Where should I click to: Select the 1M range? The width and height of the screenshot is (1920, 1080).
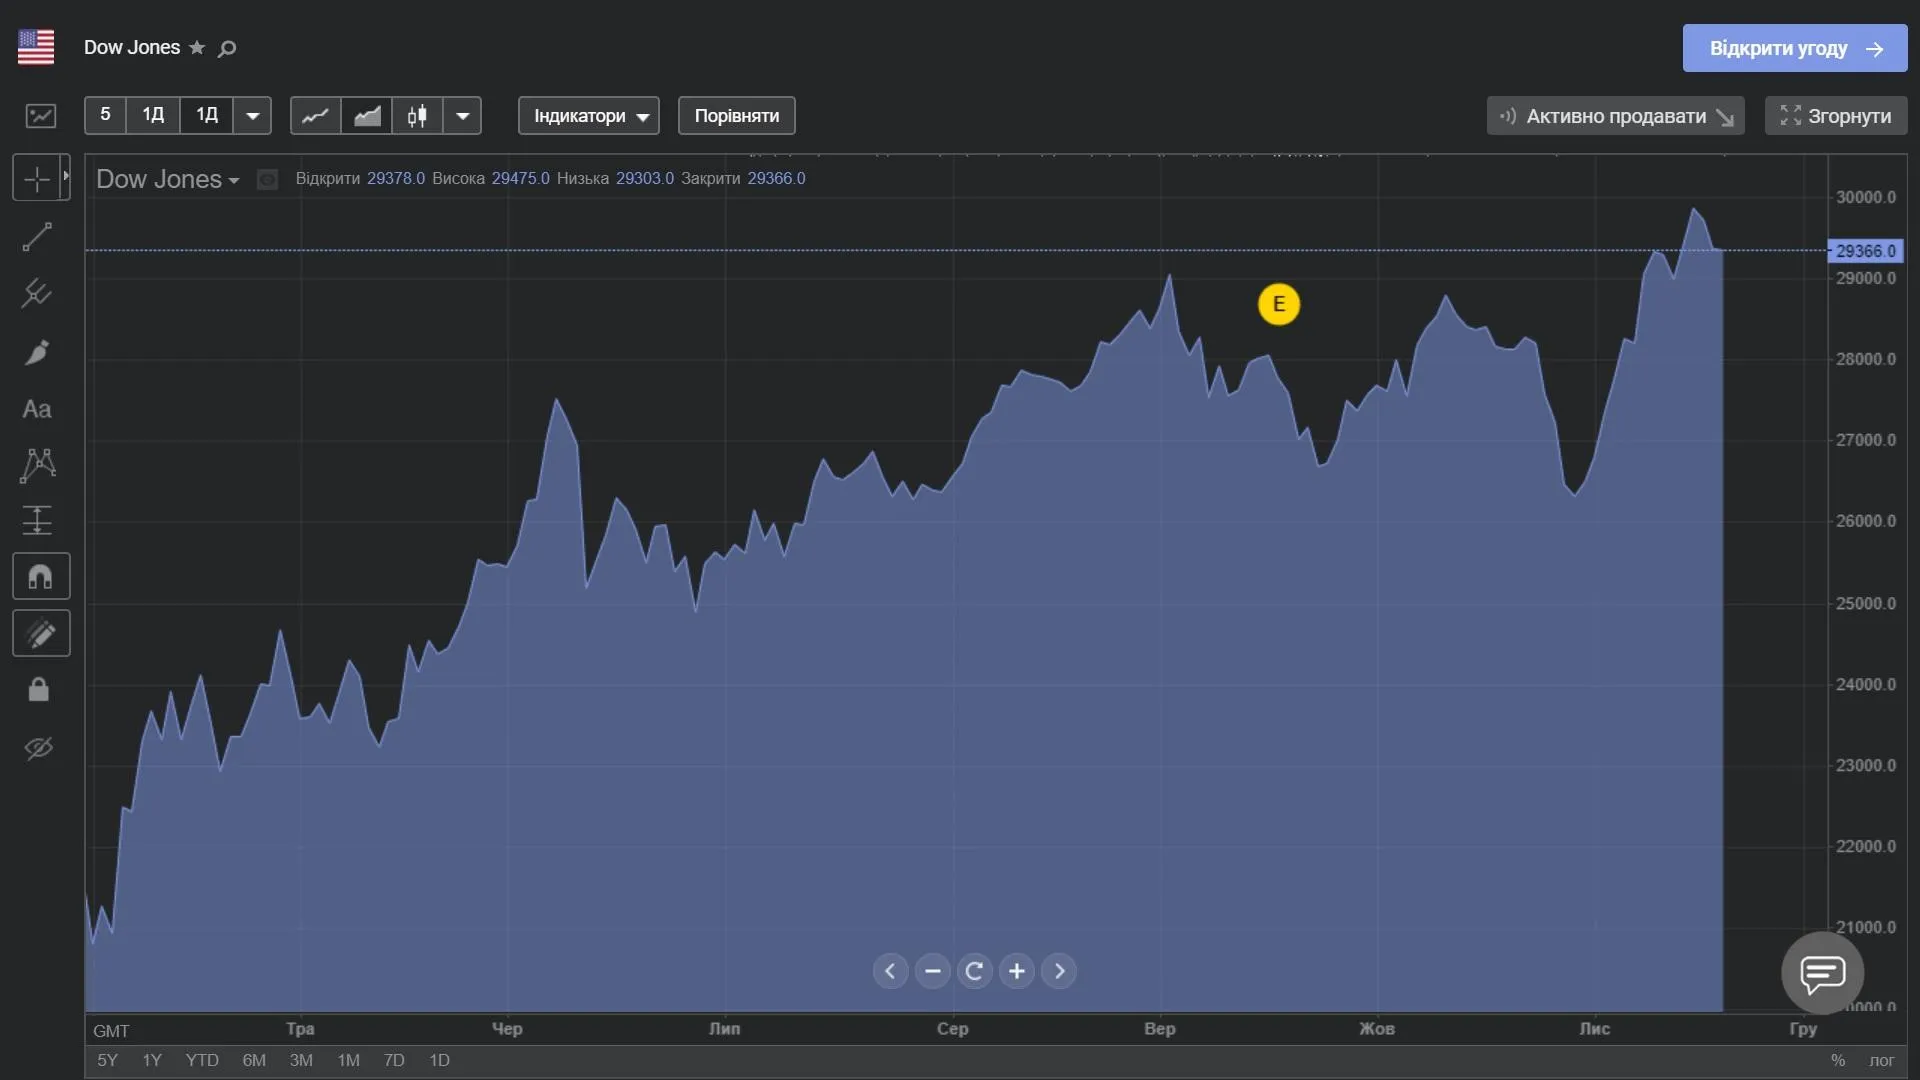(x=348, y=1060)
